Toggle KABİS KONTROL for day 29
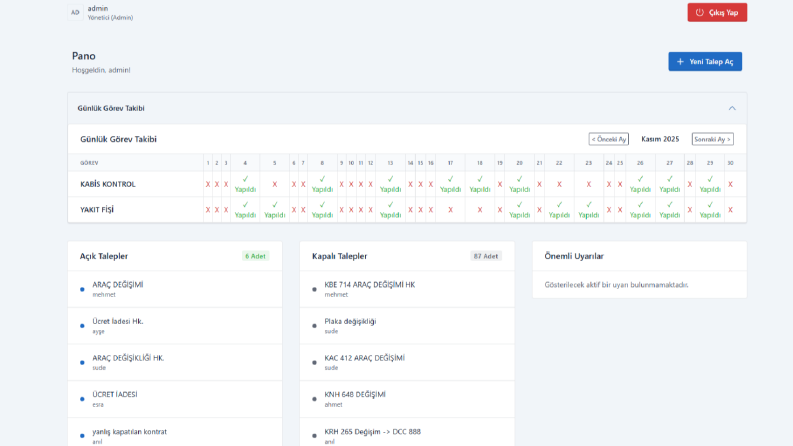793x446 pixels. tap(710, 184)
